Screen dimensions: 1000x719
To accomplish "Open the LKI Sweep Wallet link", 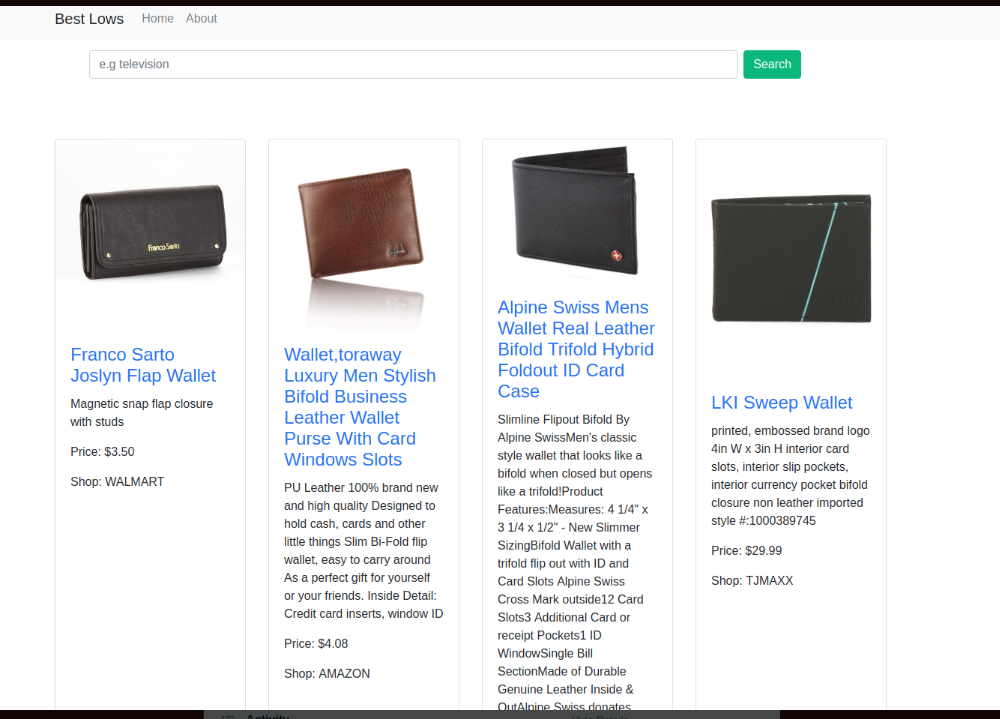I will click(x=781, y=403).
